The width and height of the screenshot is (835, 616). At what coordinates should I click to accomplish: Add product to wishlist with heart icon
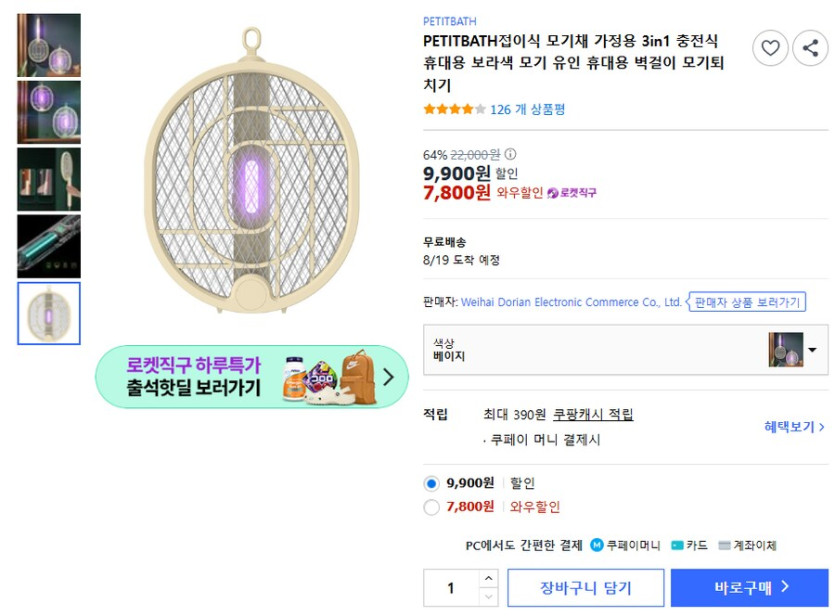coord(771,48)
